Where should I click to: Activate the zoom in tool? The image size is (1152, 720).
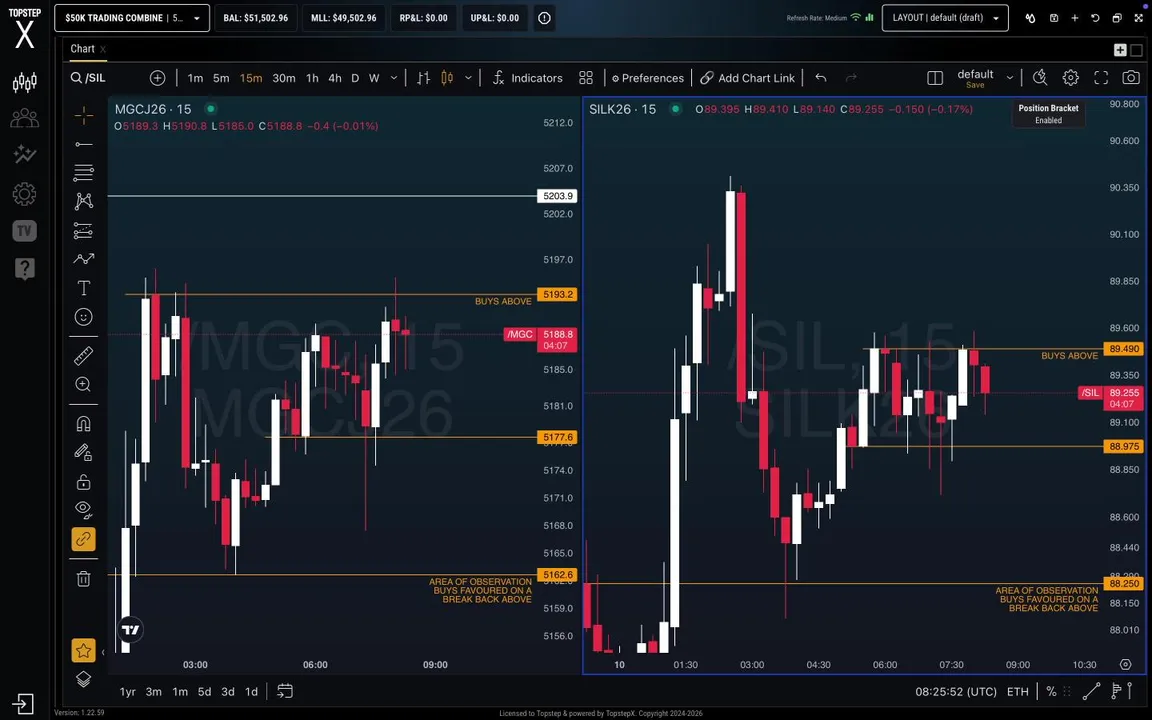pyautogui.click(x=84, y=384)
